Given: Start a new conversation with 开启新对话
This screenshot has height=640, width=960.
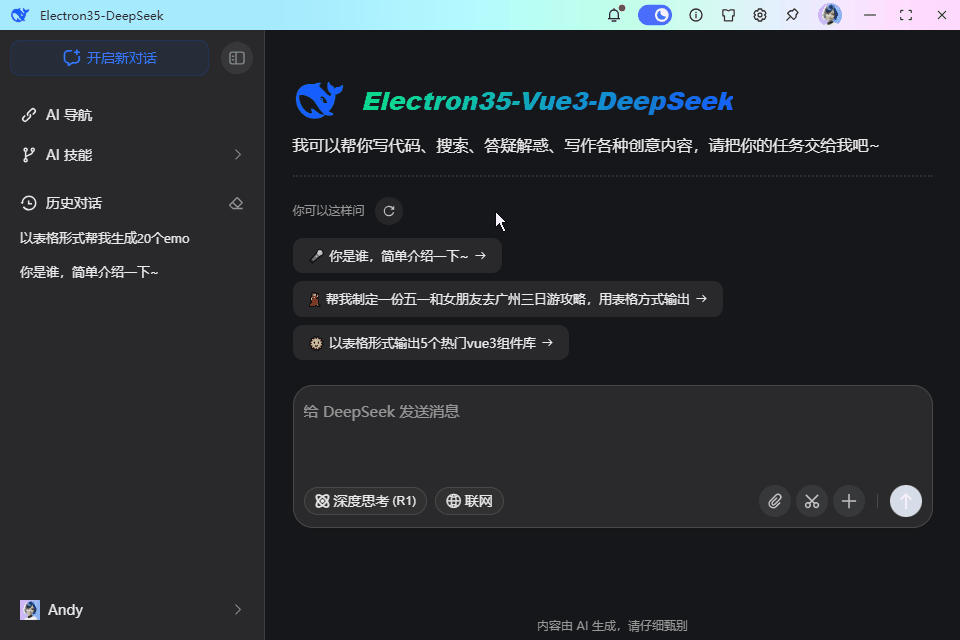Looking at the screenshot, I should click(110, 58).
